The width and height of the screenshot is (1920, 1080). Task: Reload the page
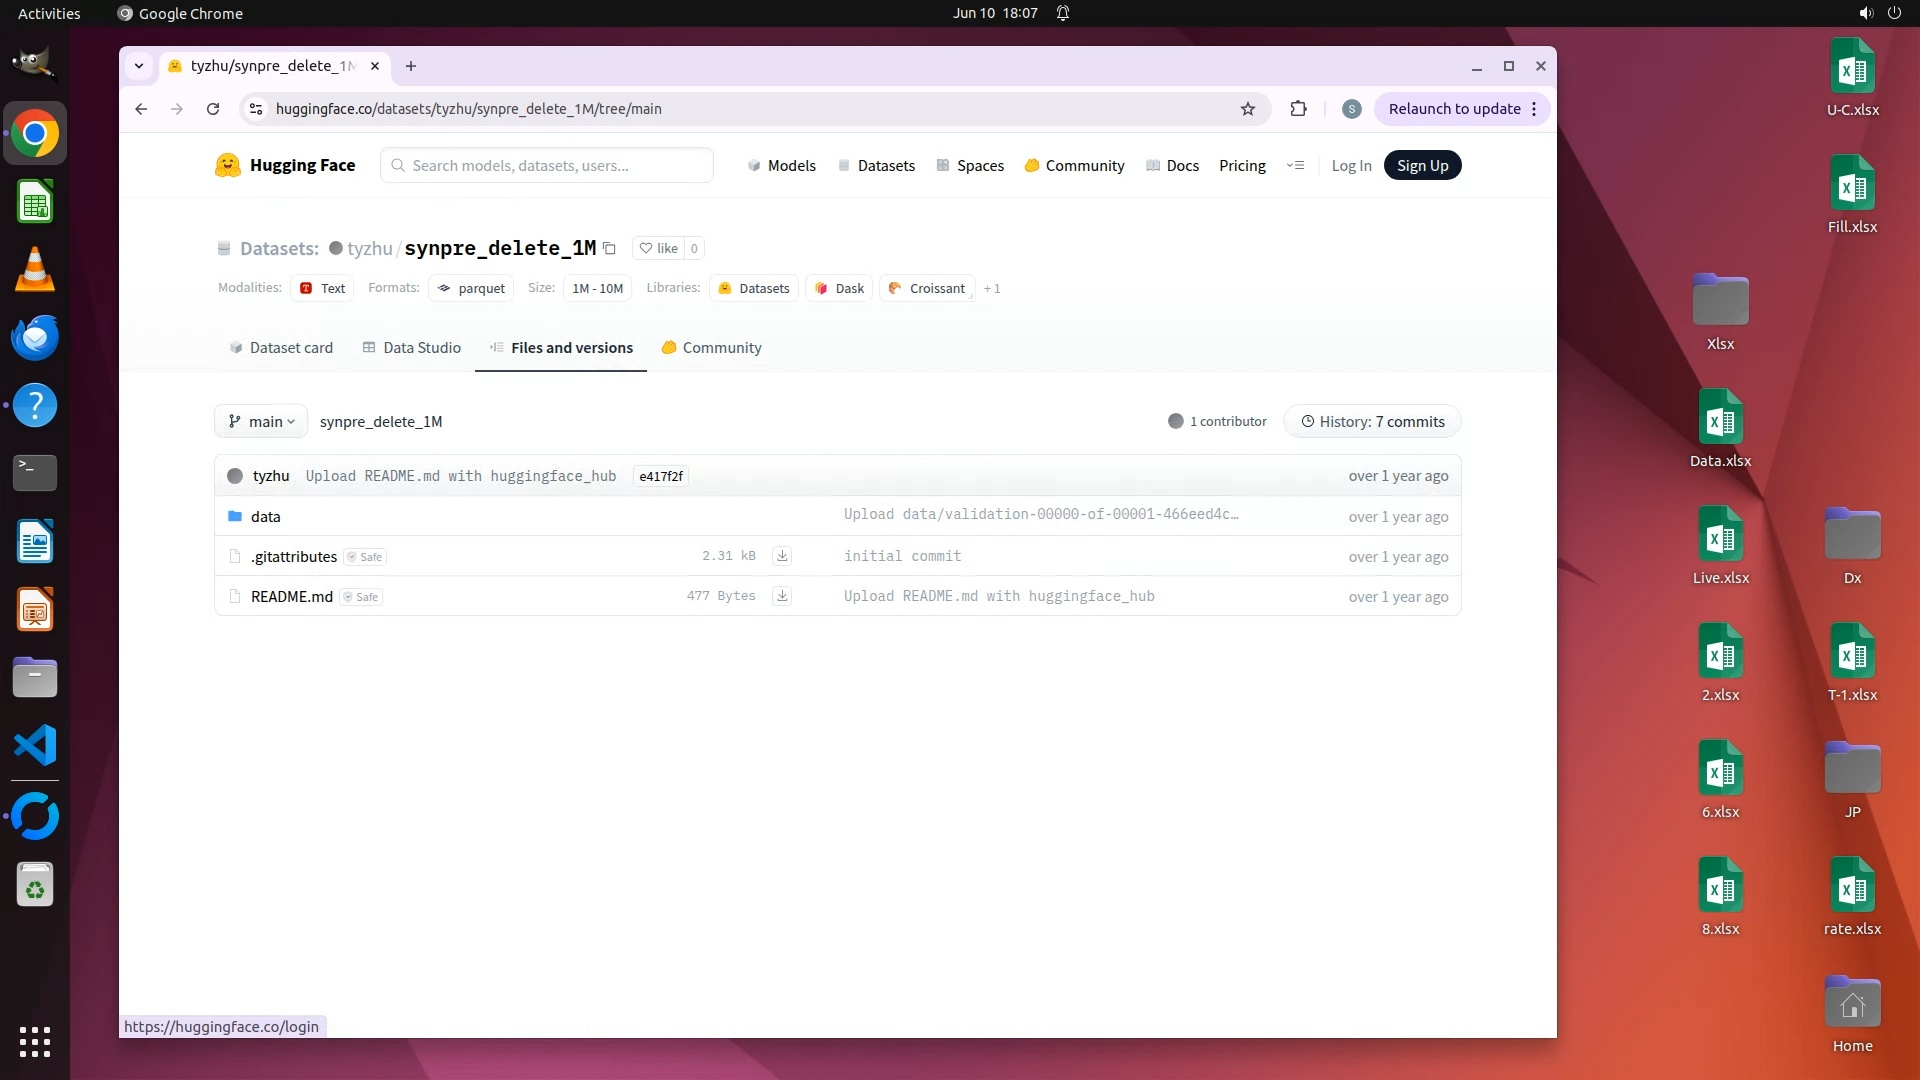pos(213,109)
